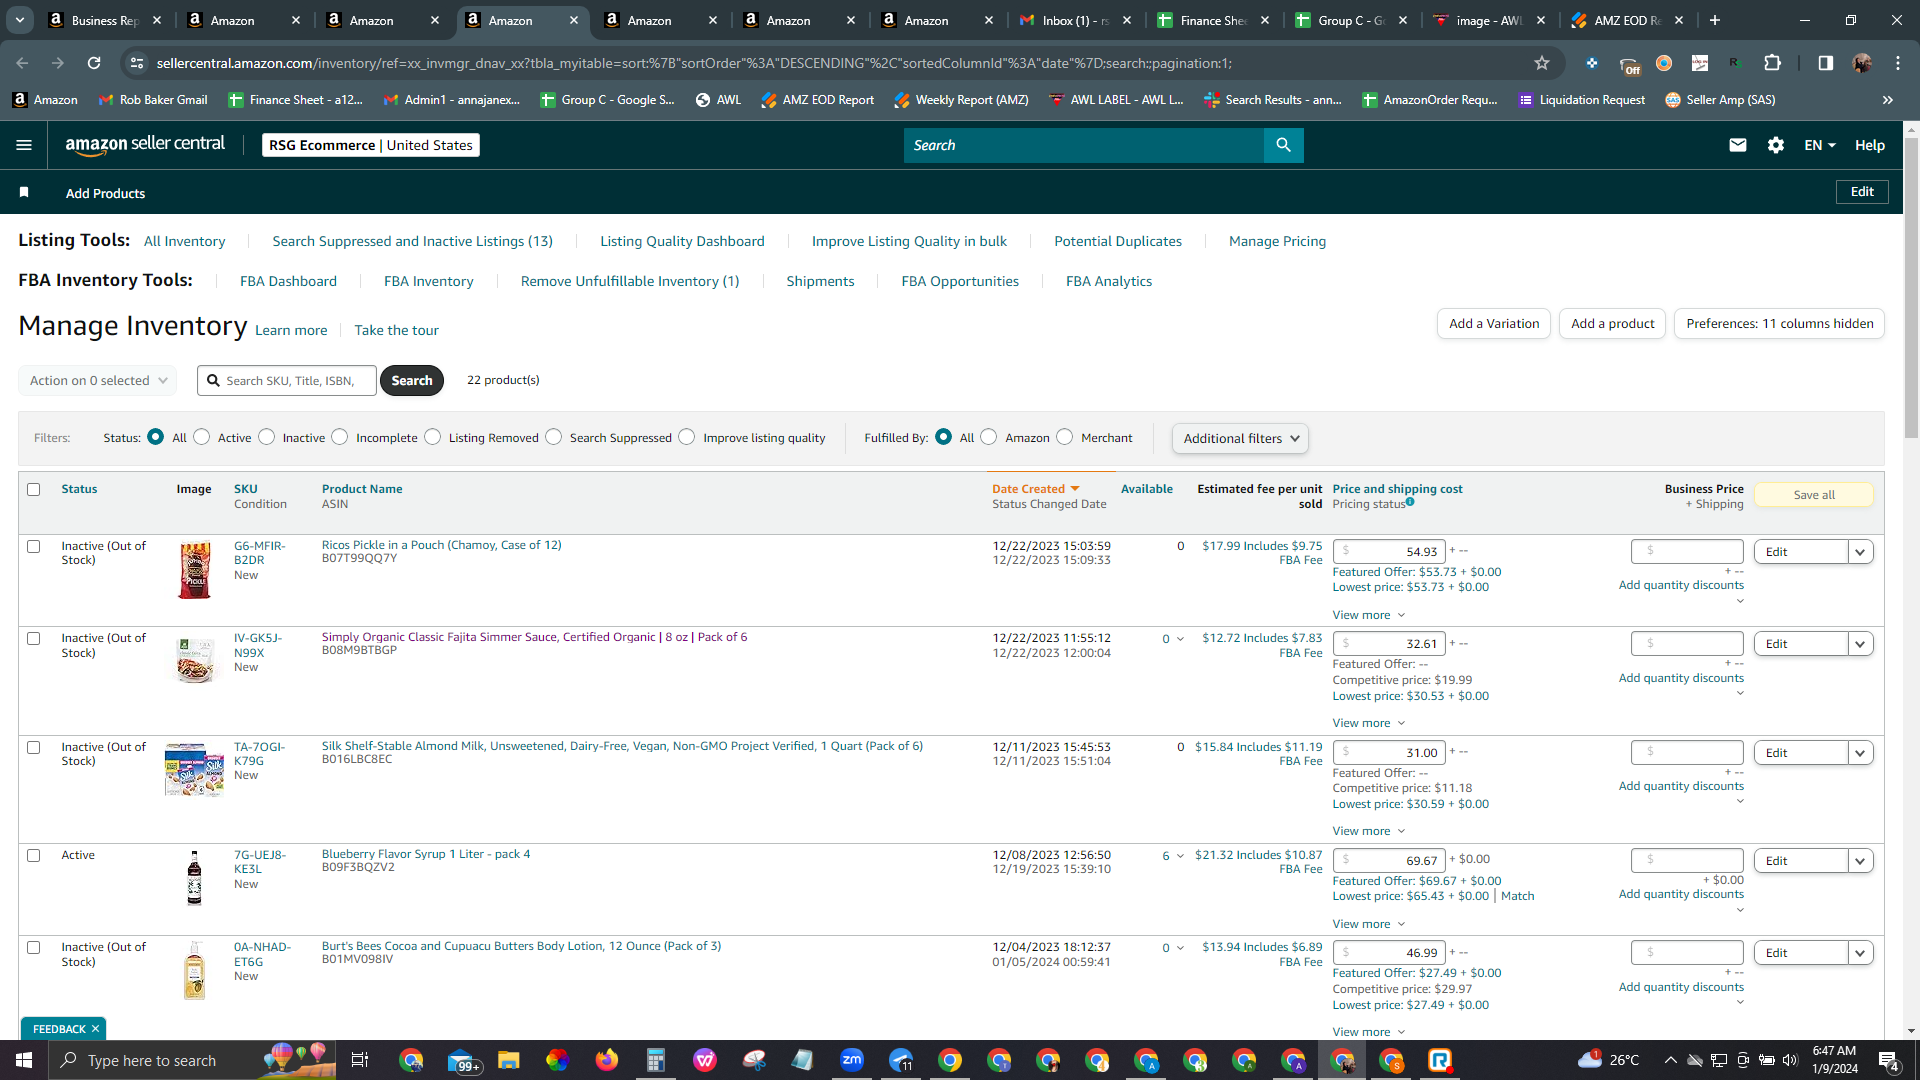Expand the Additional filters dropdown
1920x1080 pixels.
(1240, 438)
